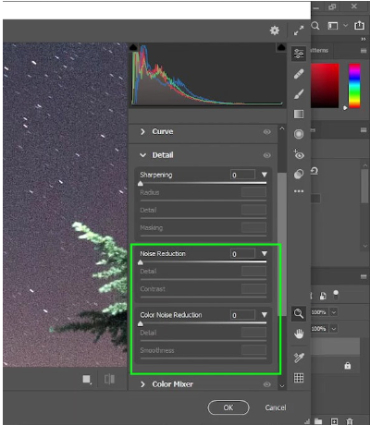The image size is (370, 425).
Task: Select the Red Eye removal tool
Action: pyautogui.click(x=299, y=154)
